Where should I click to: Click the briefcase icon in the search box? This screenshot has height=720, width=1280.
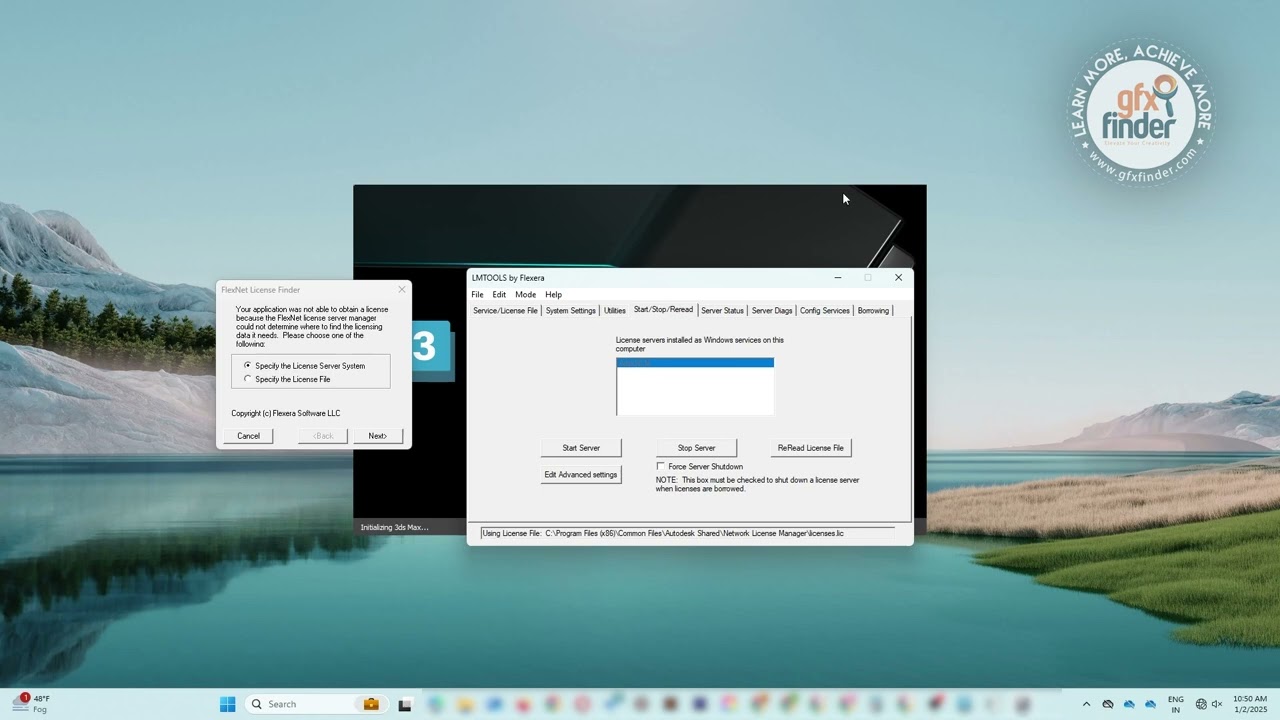point(371,704)
